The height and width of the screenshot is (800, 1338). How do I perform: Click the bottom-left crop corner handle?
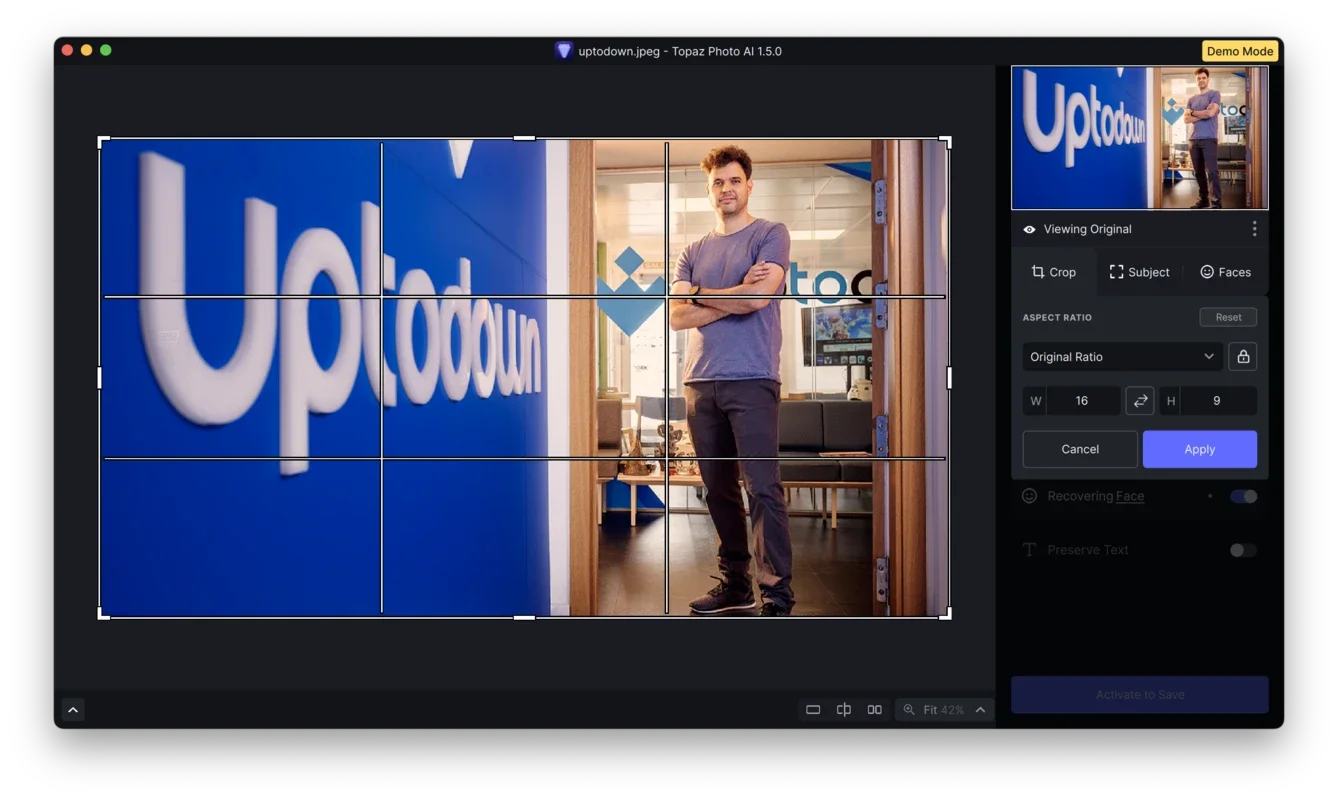103,613
